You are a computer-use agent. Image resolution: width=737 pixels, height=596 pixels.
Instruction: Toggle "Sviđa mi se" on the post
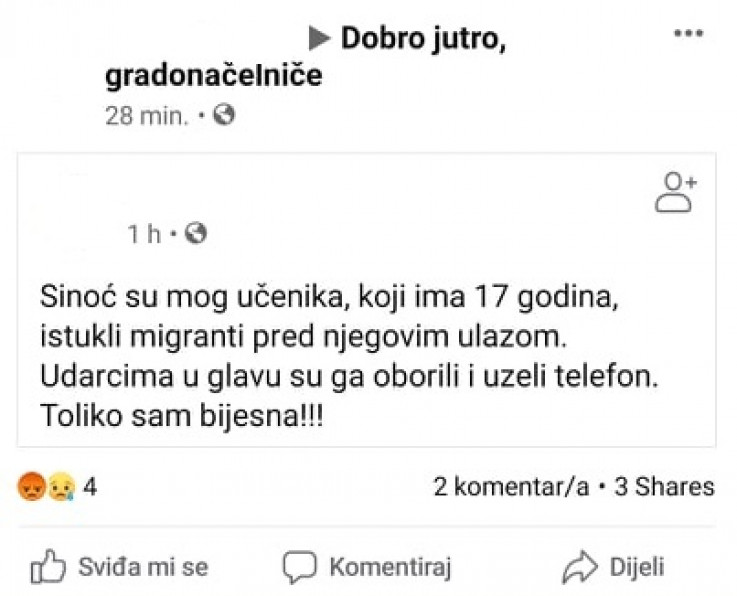[143, 567]
